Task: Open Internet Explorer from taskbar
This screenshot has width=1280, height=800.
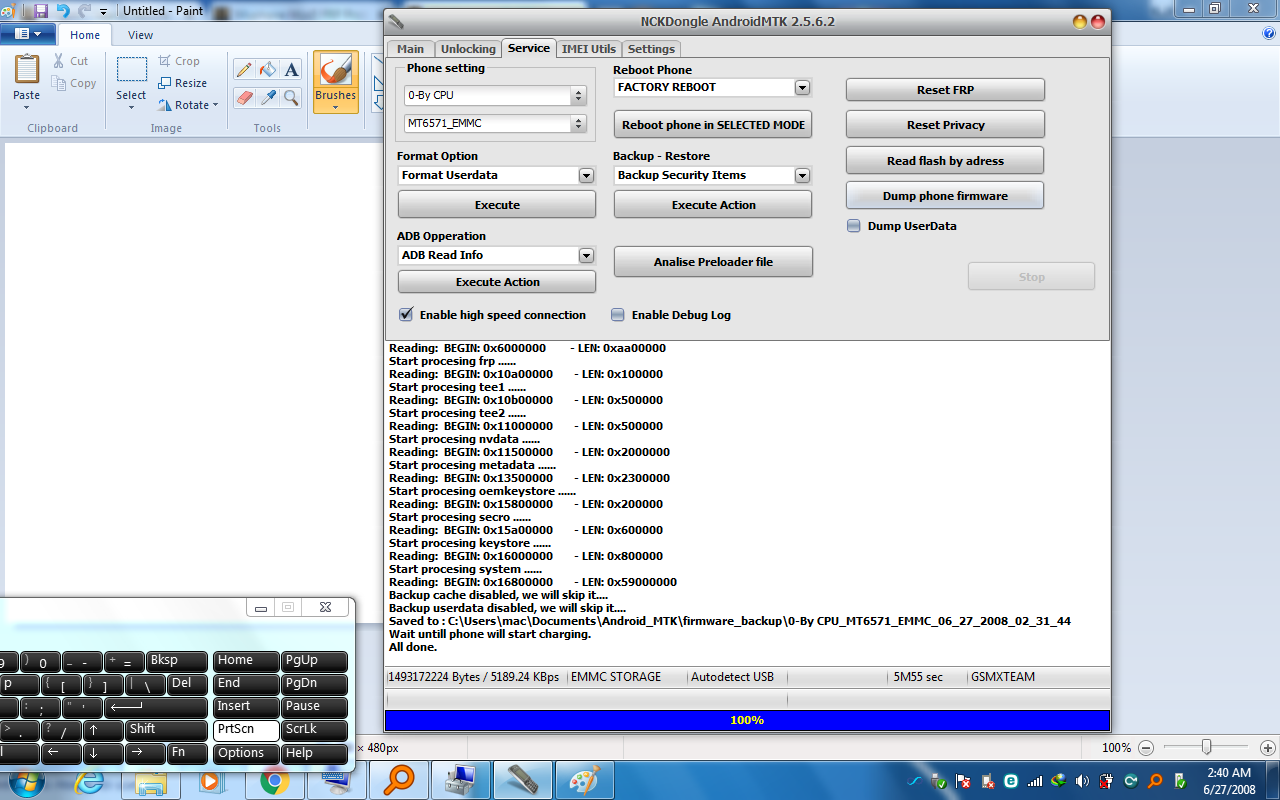Action: click(88, 780)
